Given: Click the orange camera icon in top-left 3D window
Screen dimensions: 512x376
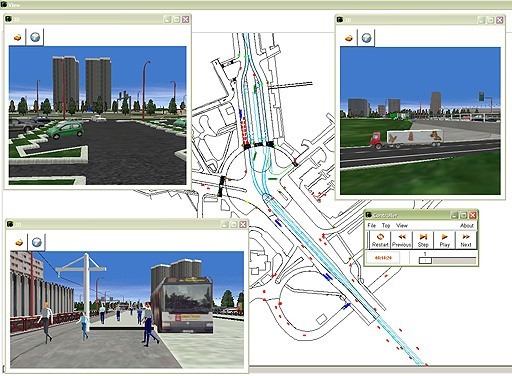Looking at the screenshot, I should tap(18, 37).
